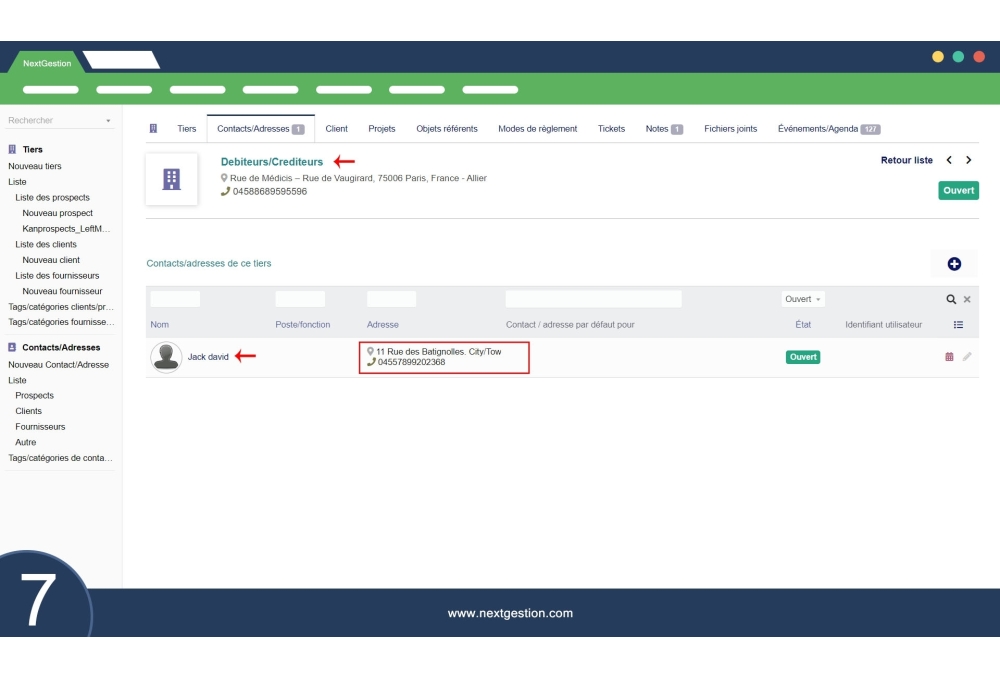
Task: Click the green Ouvert button at top right
Action: point(957,189)
